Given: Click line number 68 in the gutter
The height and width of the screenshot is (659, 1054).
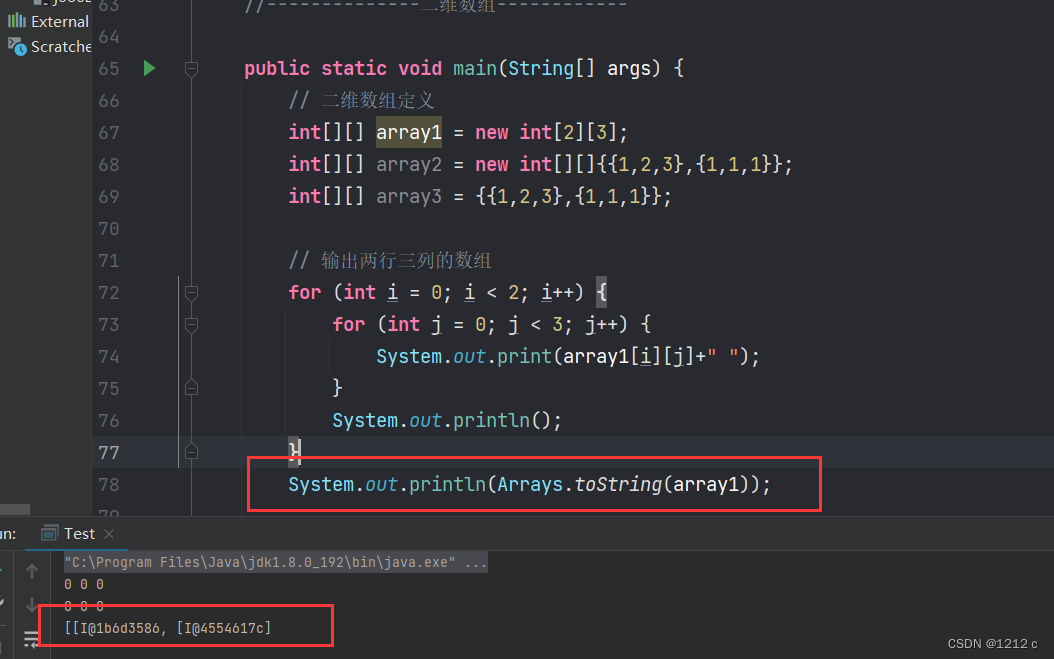Looking at the screenshot, I should 109,165.
